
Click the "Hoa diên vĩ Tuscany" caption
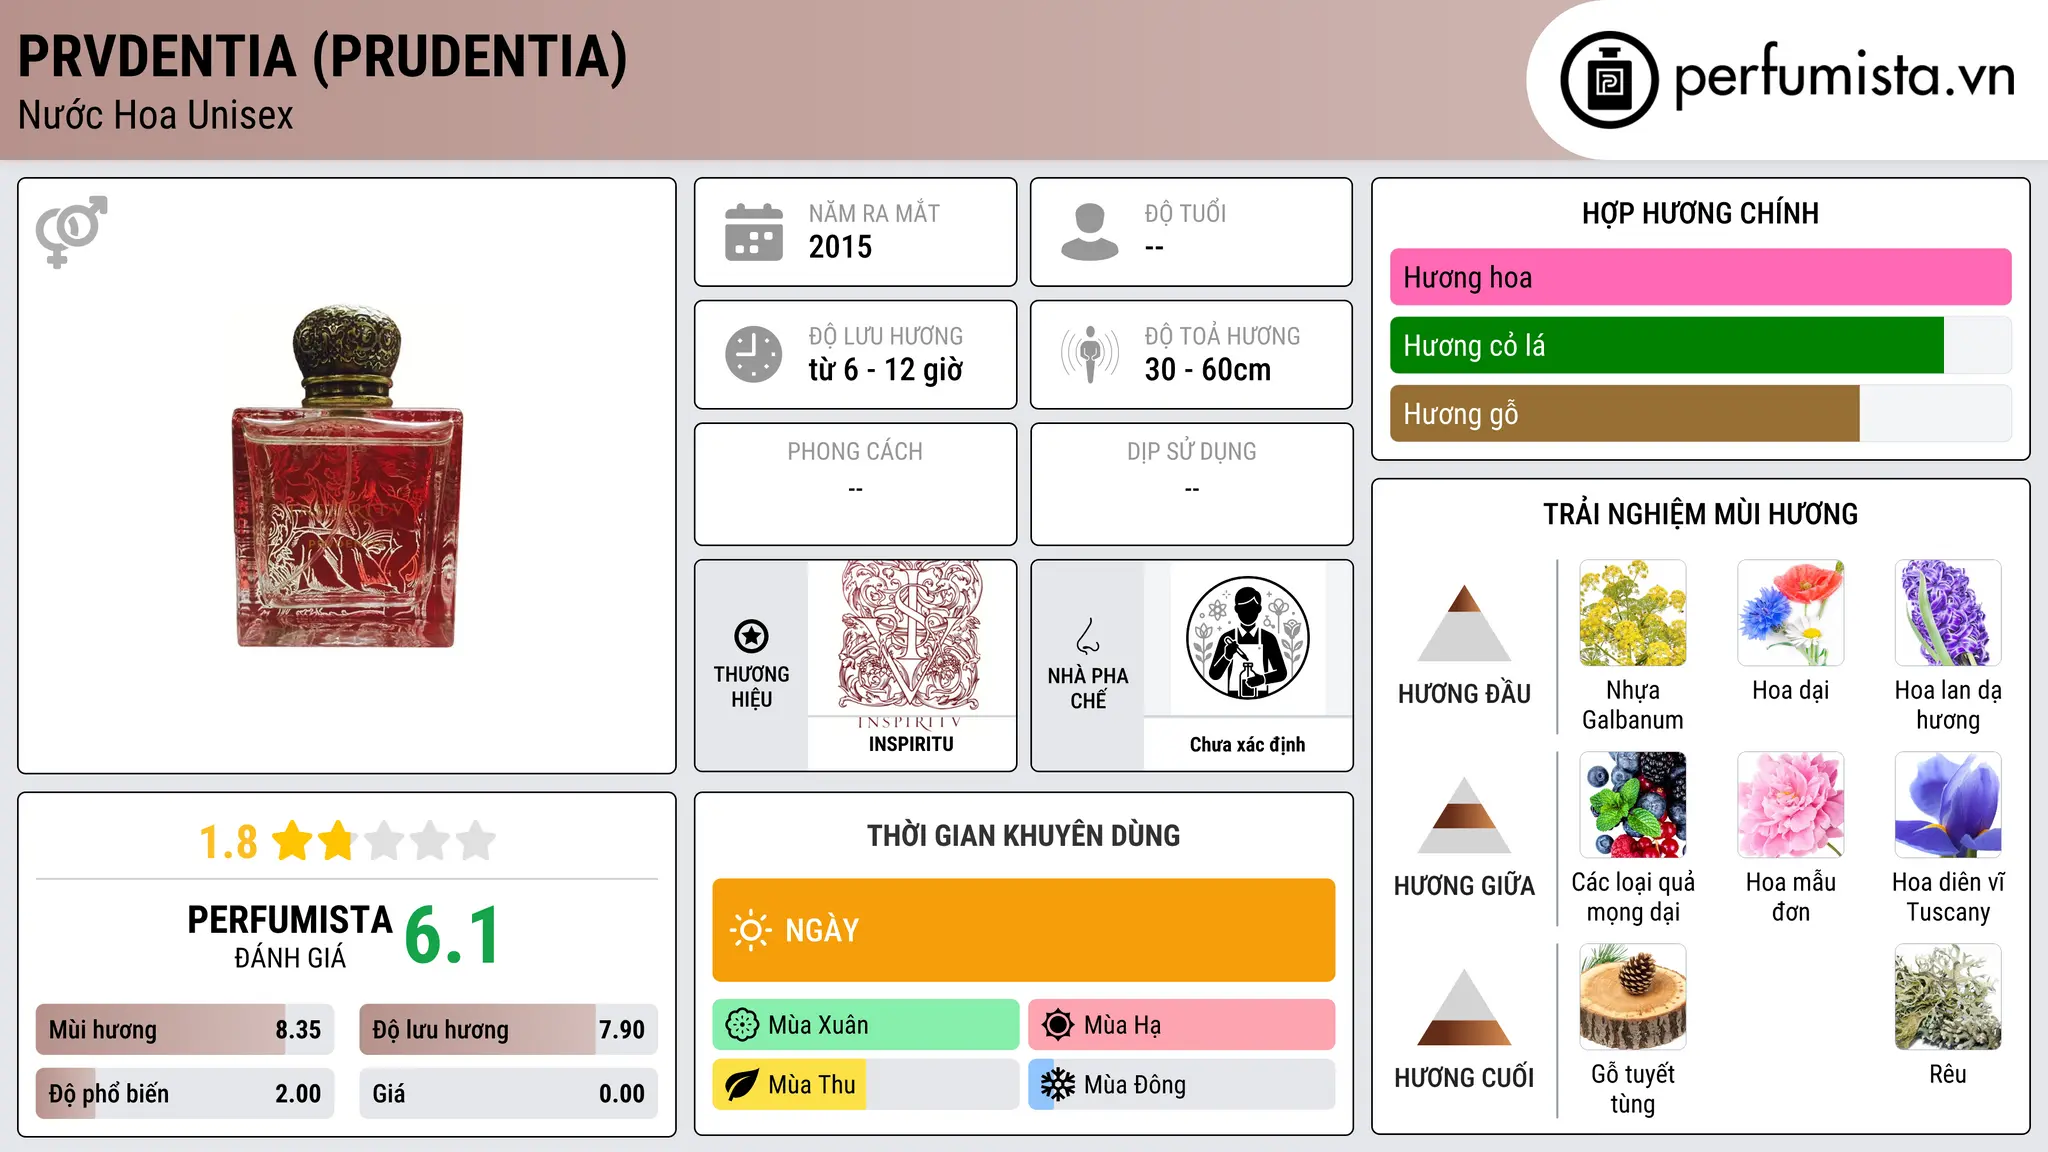click(x=1948, y=897)
